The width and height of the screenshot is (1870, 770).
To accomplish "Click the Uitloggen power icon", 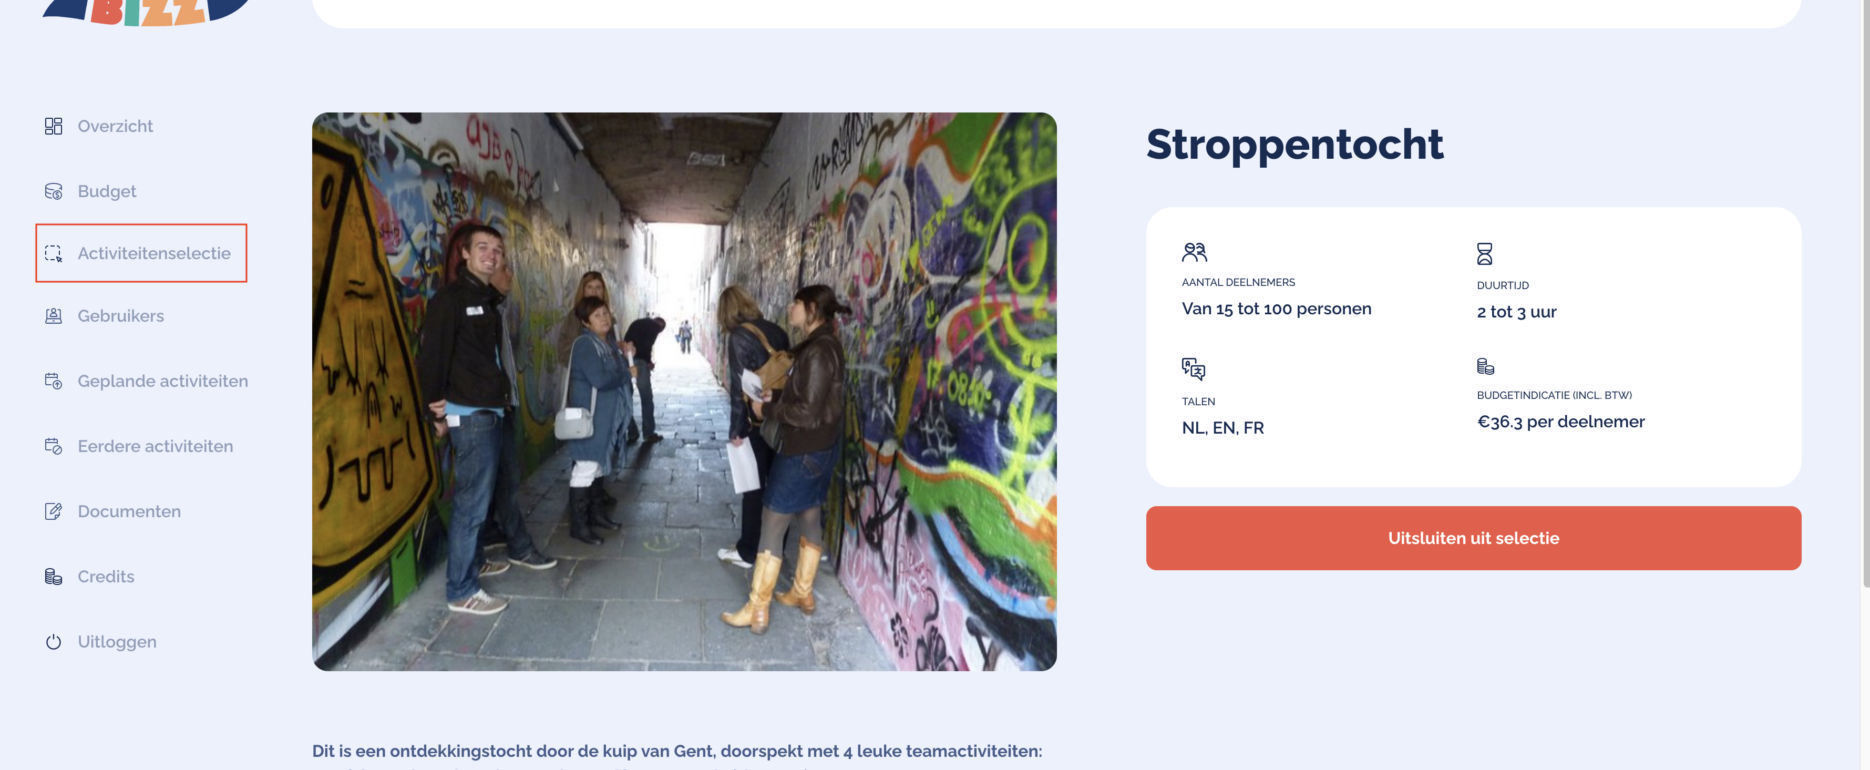I will 53,642.
